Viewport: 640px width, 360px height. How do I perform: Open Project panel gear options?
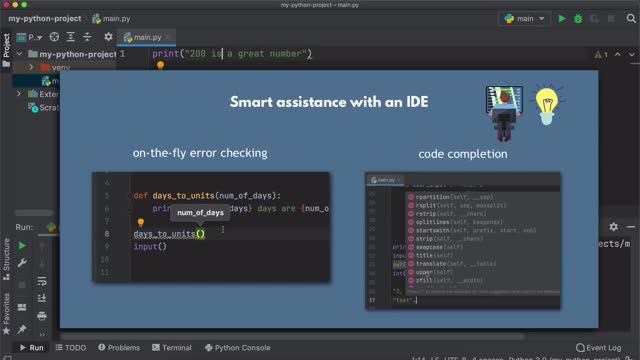pos(108,37)
